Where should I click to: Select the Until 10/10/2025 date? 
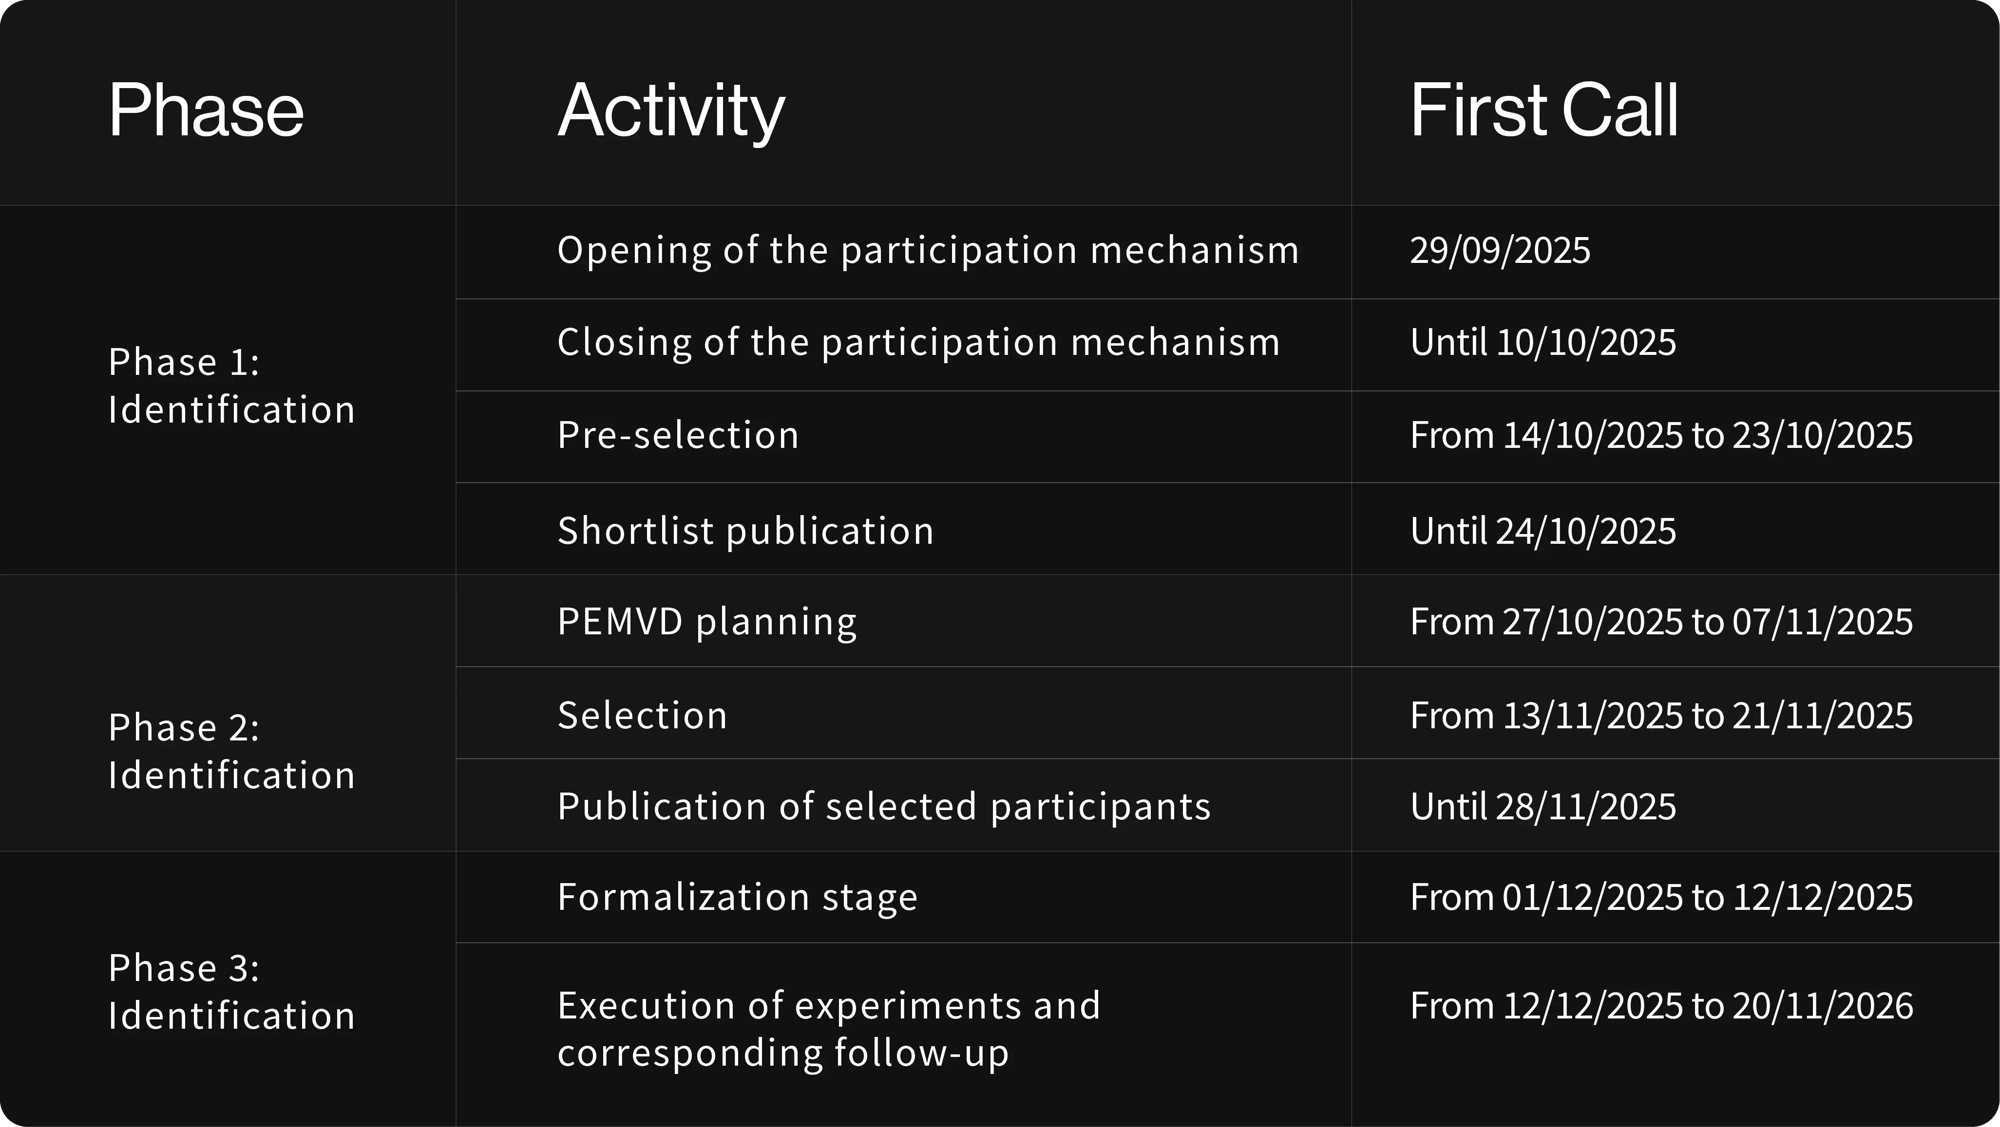tap(1543, 342)
